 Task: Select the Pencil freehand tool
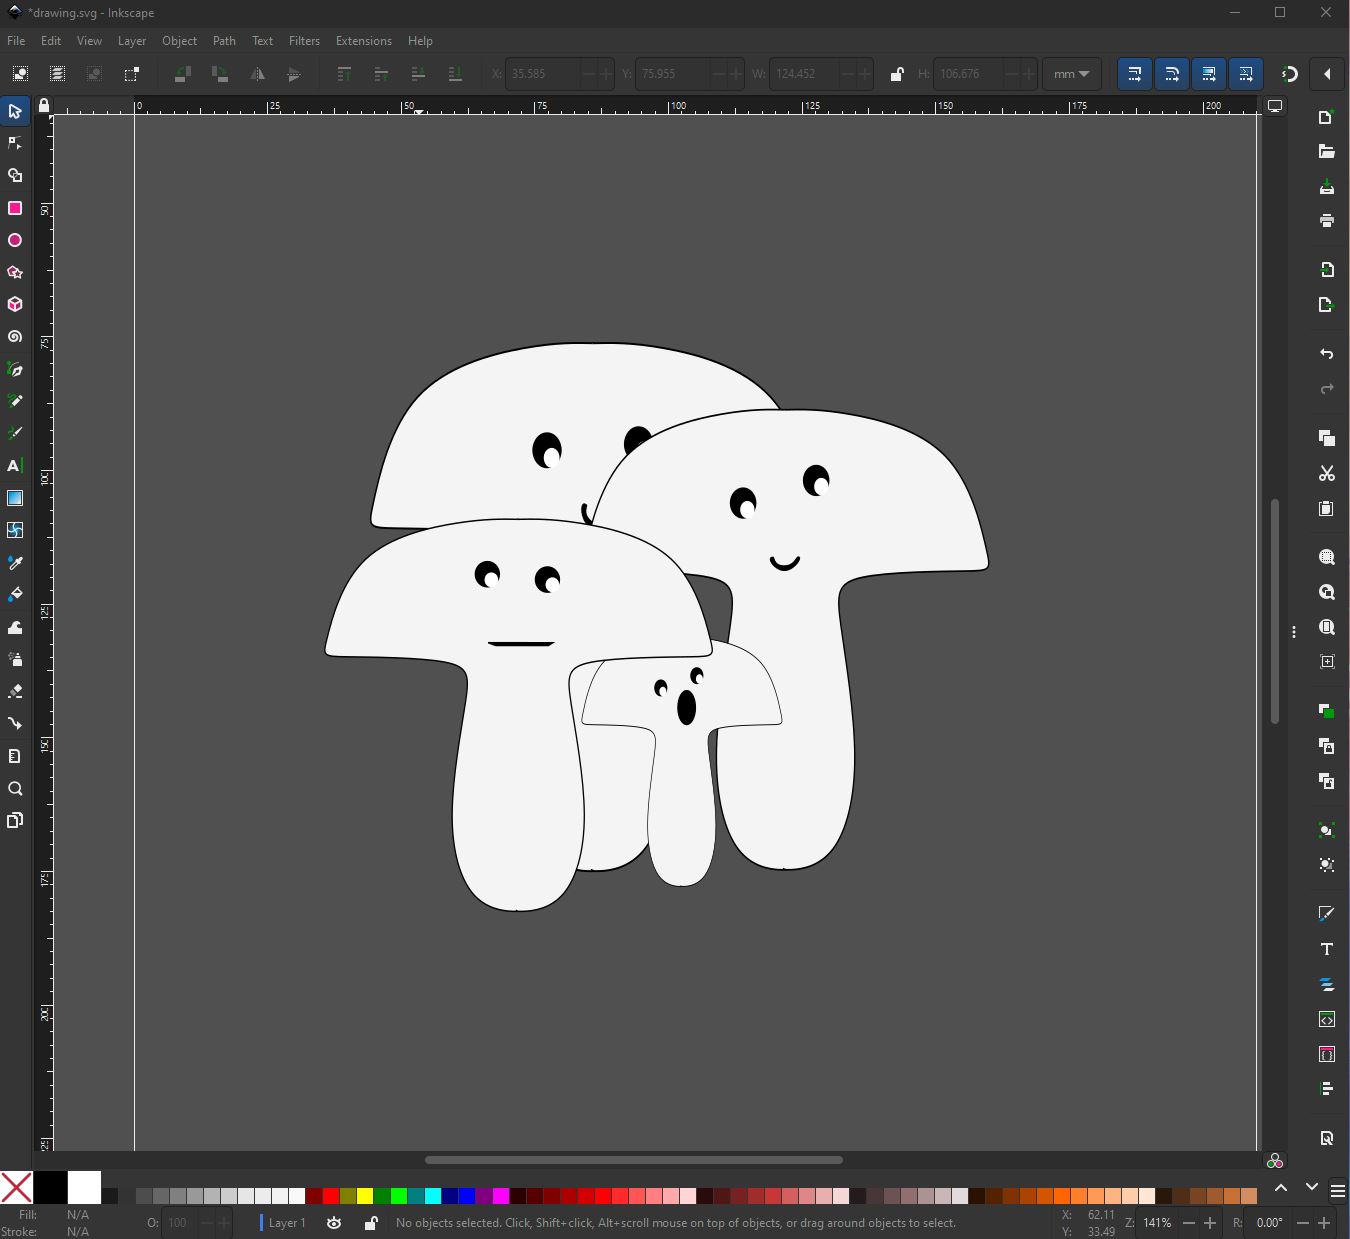[15, 401]
